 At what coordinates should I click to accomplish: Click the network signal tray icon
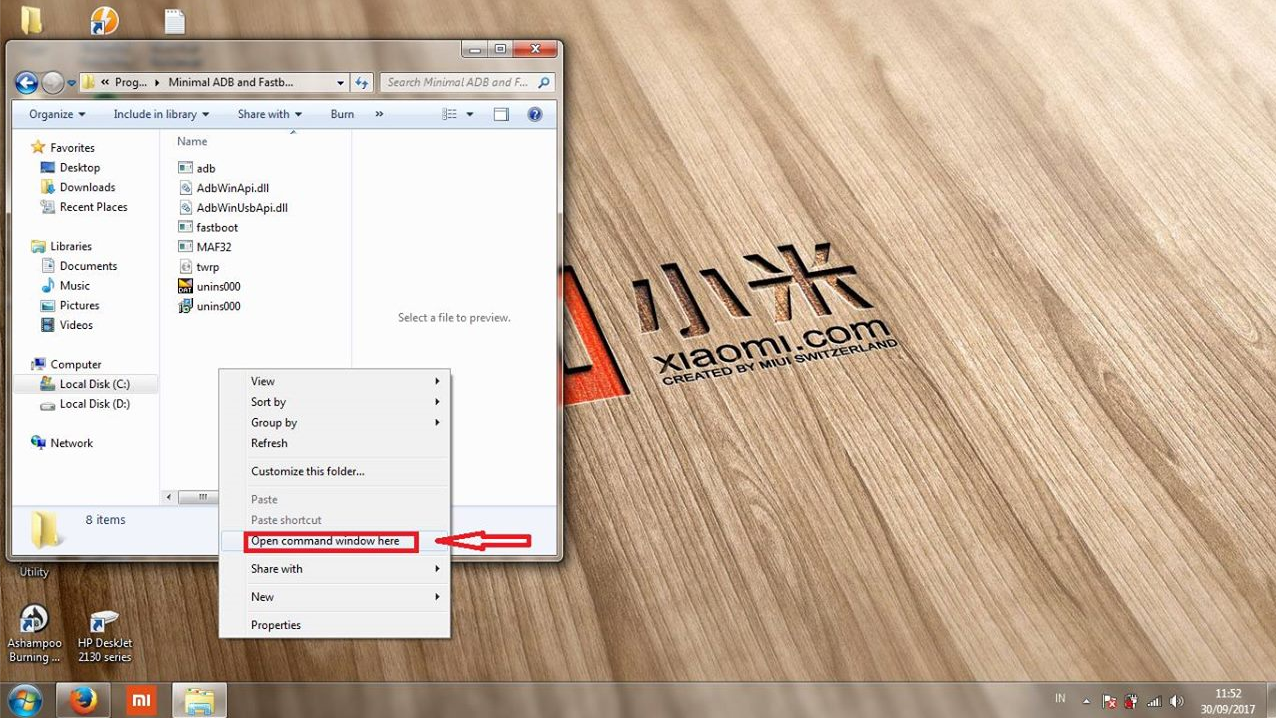click(x=1154, y=702)
